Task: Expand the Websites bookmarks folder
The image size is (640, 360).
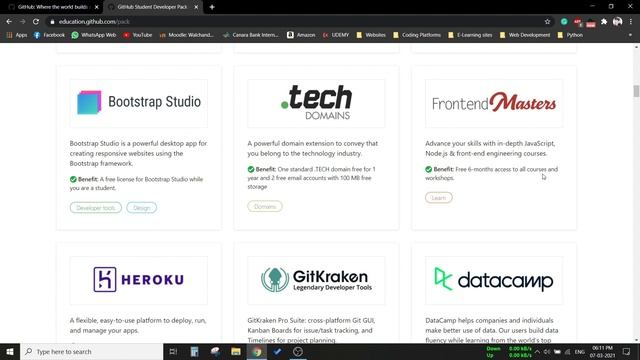Action: (x=371, y=35)
